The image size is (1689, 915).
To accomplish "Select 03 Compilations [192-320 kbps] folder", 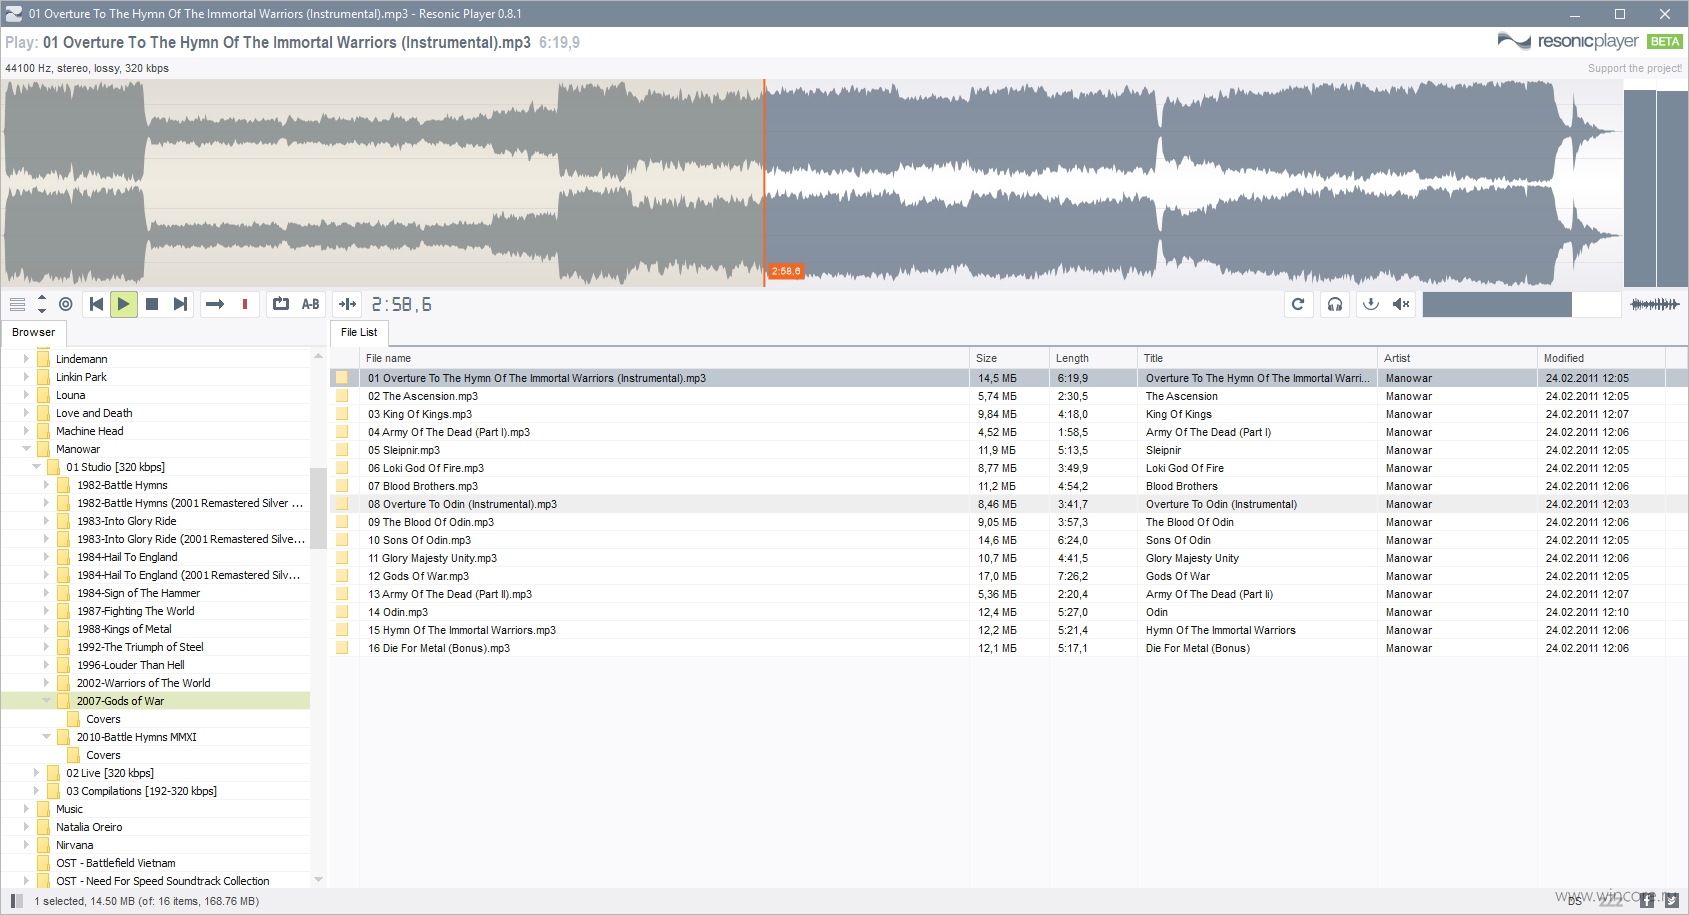I will [142, 791].
